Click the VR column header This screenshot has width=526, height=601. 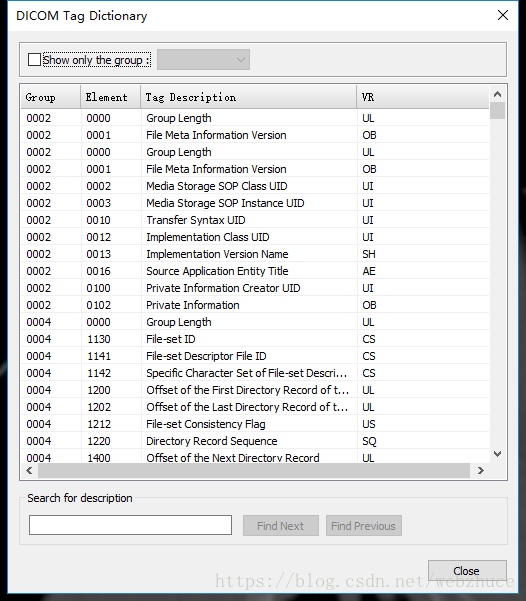pos(423,97)
